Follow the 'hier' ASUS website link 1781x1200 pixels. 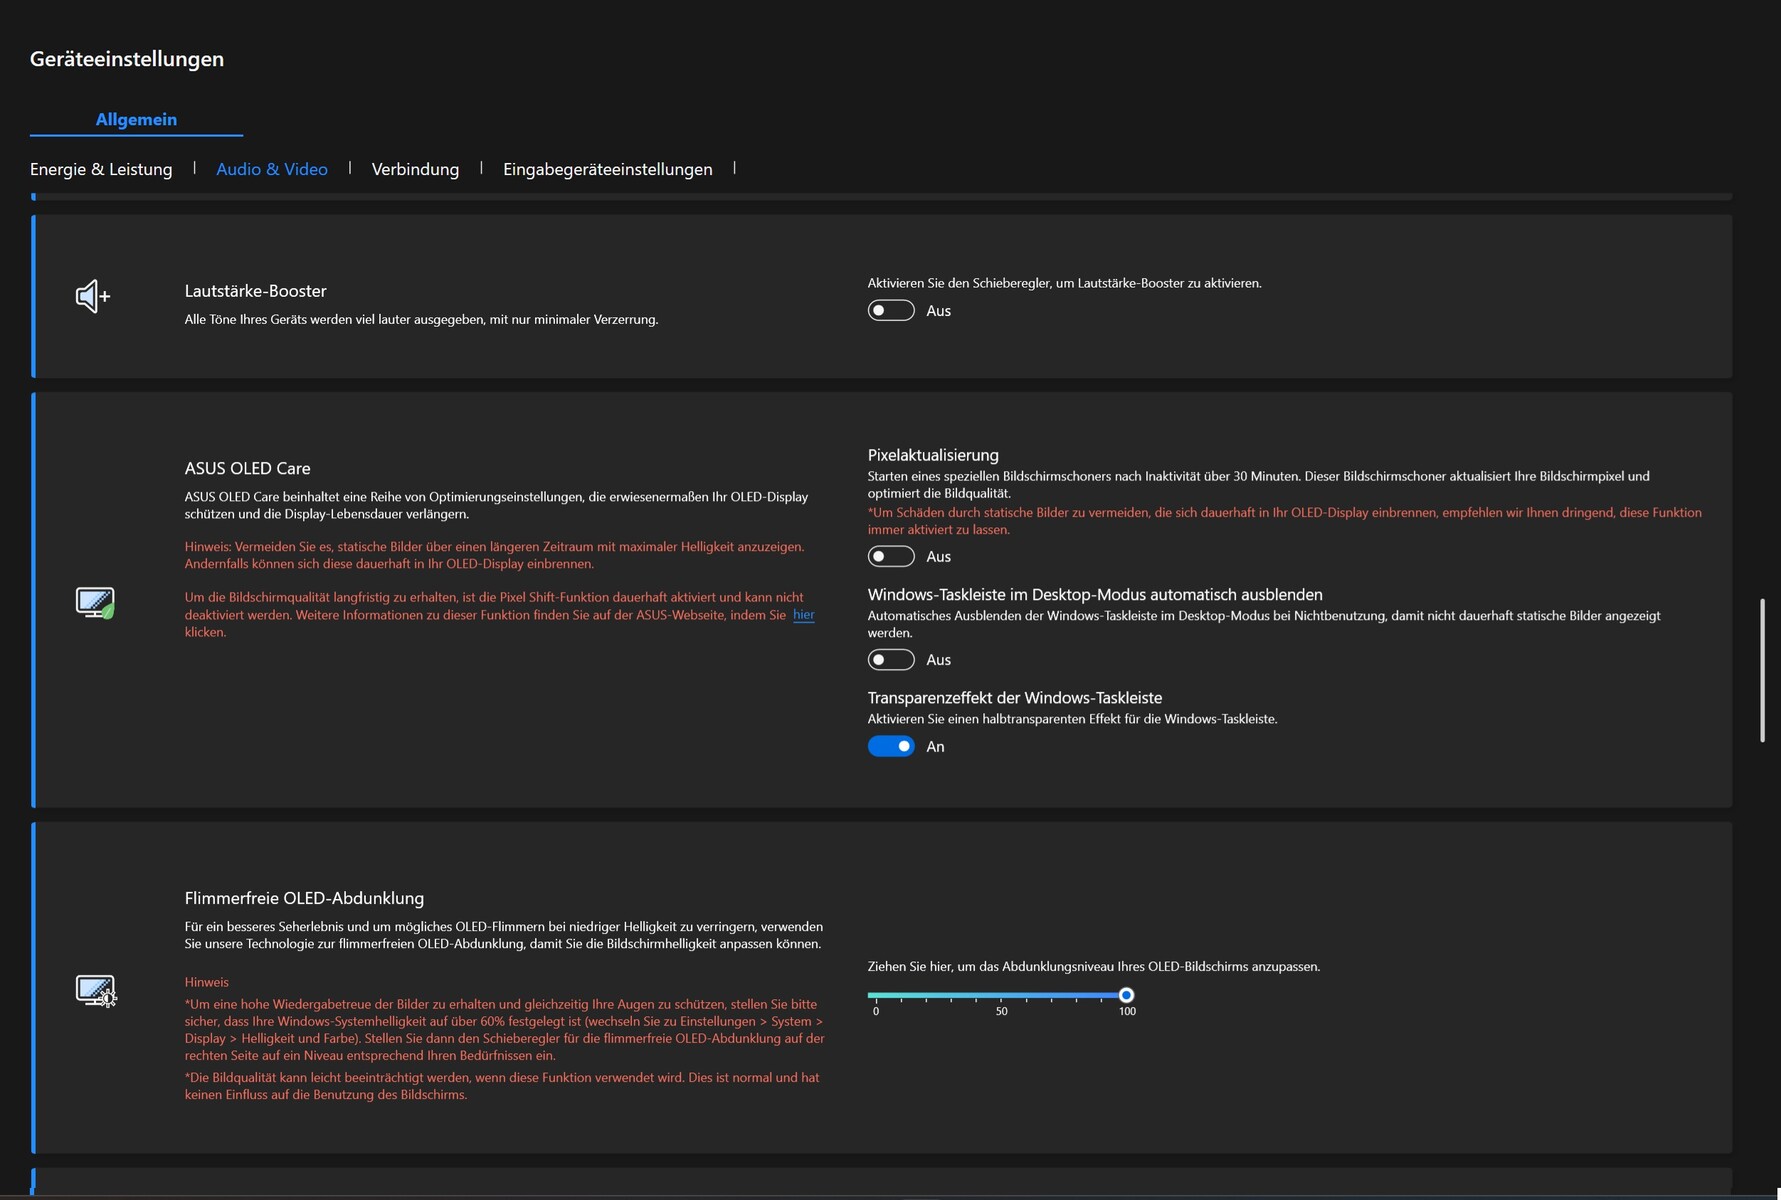click(804, 615)
